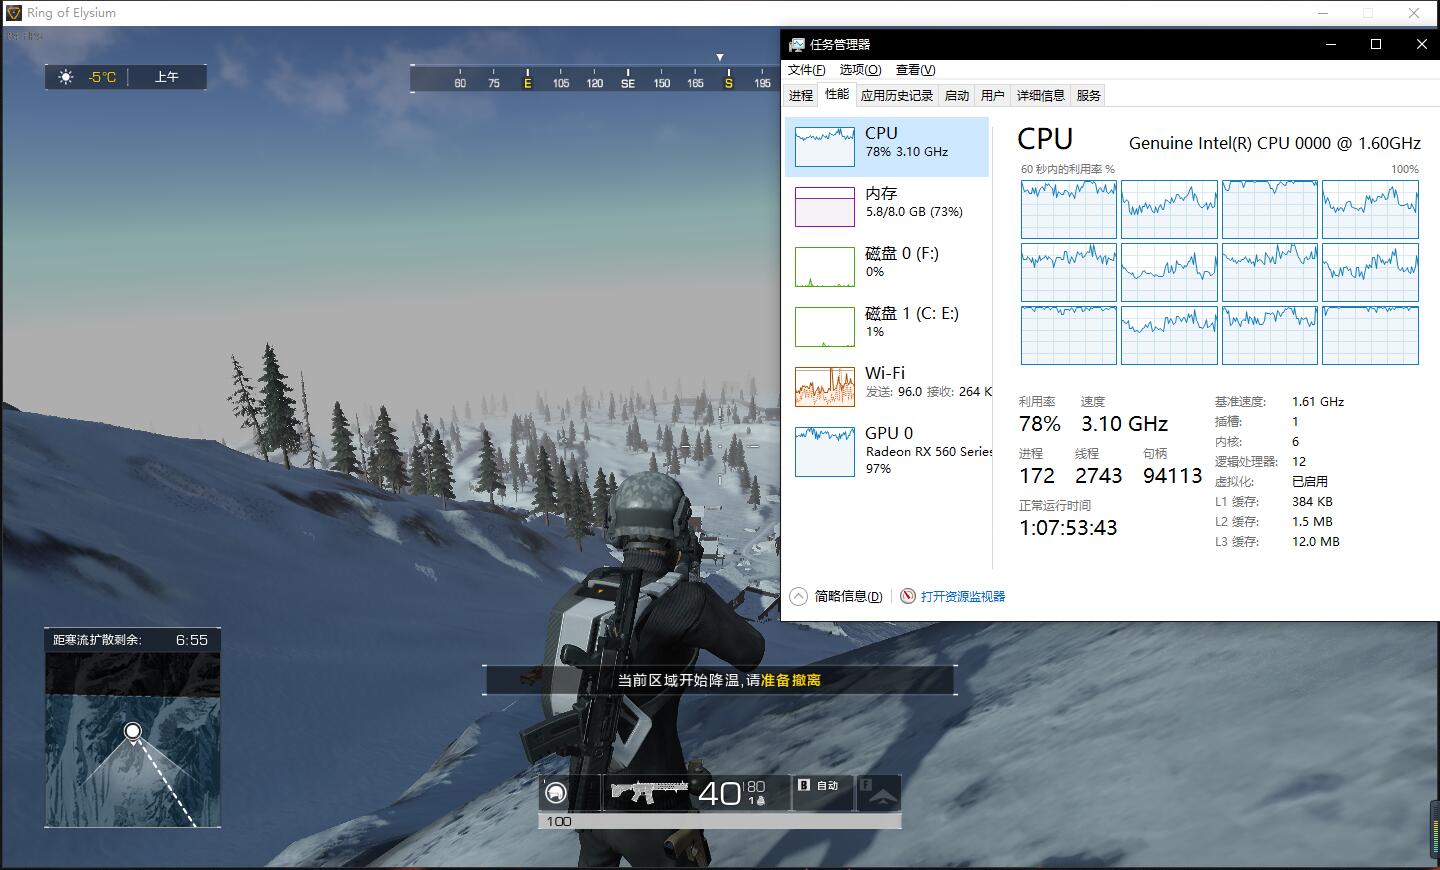1440x870 pixels.
Task: Click the 已启用 virtualization value
Action: click(x=1310, y=482)
